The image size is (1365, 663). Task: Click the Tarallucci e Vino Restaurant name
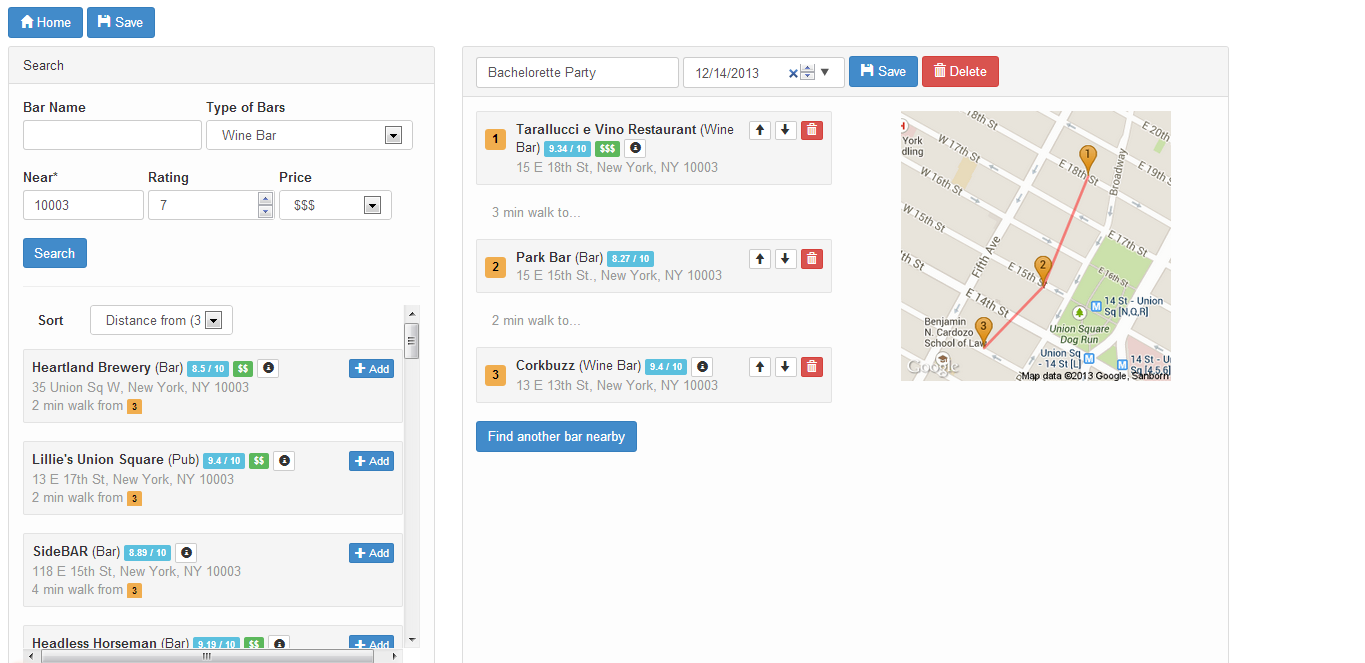(x=606, y=129)
